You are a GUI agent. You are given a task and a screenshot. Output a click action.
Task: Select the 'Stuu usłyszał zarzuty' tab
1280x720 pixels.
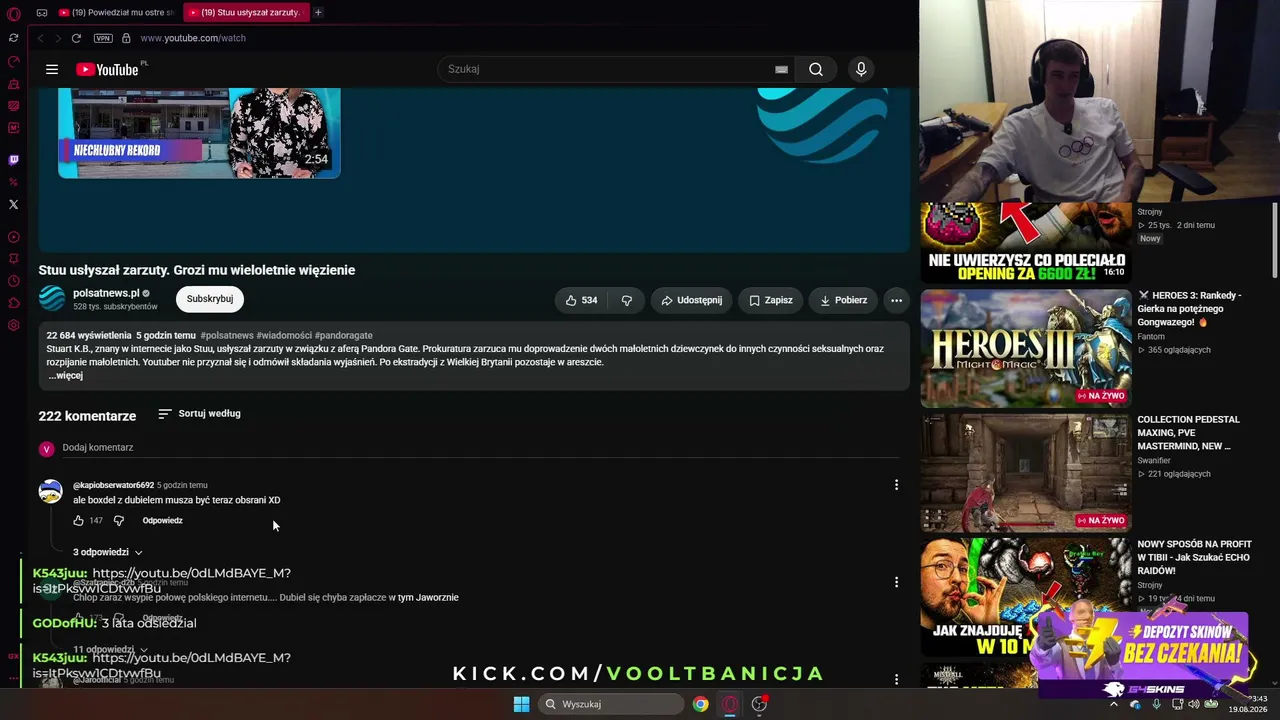[x=245, y=13]
